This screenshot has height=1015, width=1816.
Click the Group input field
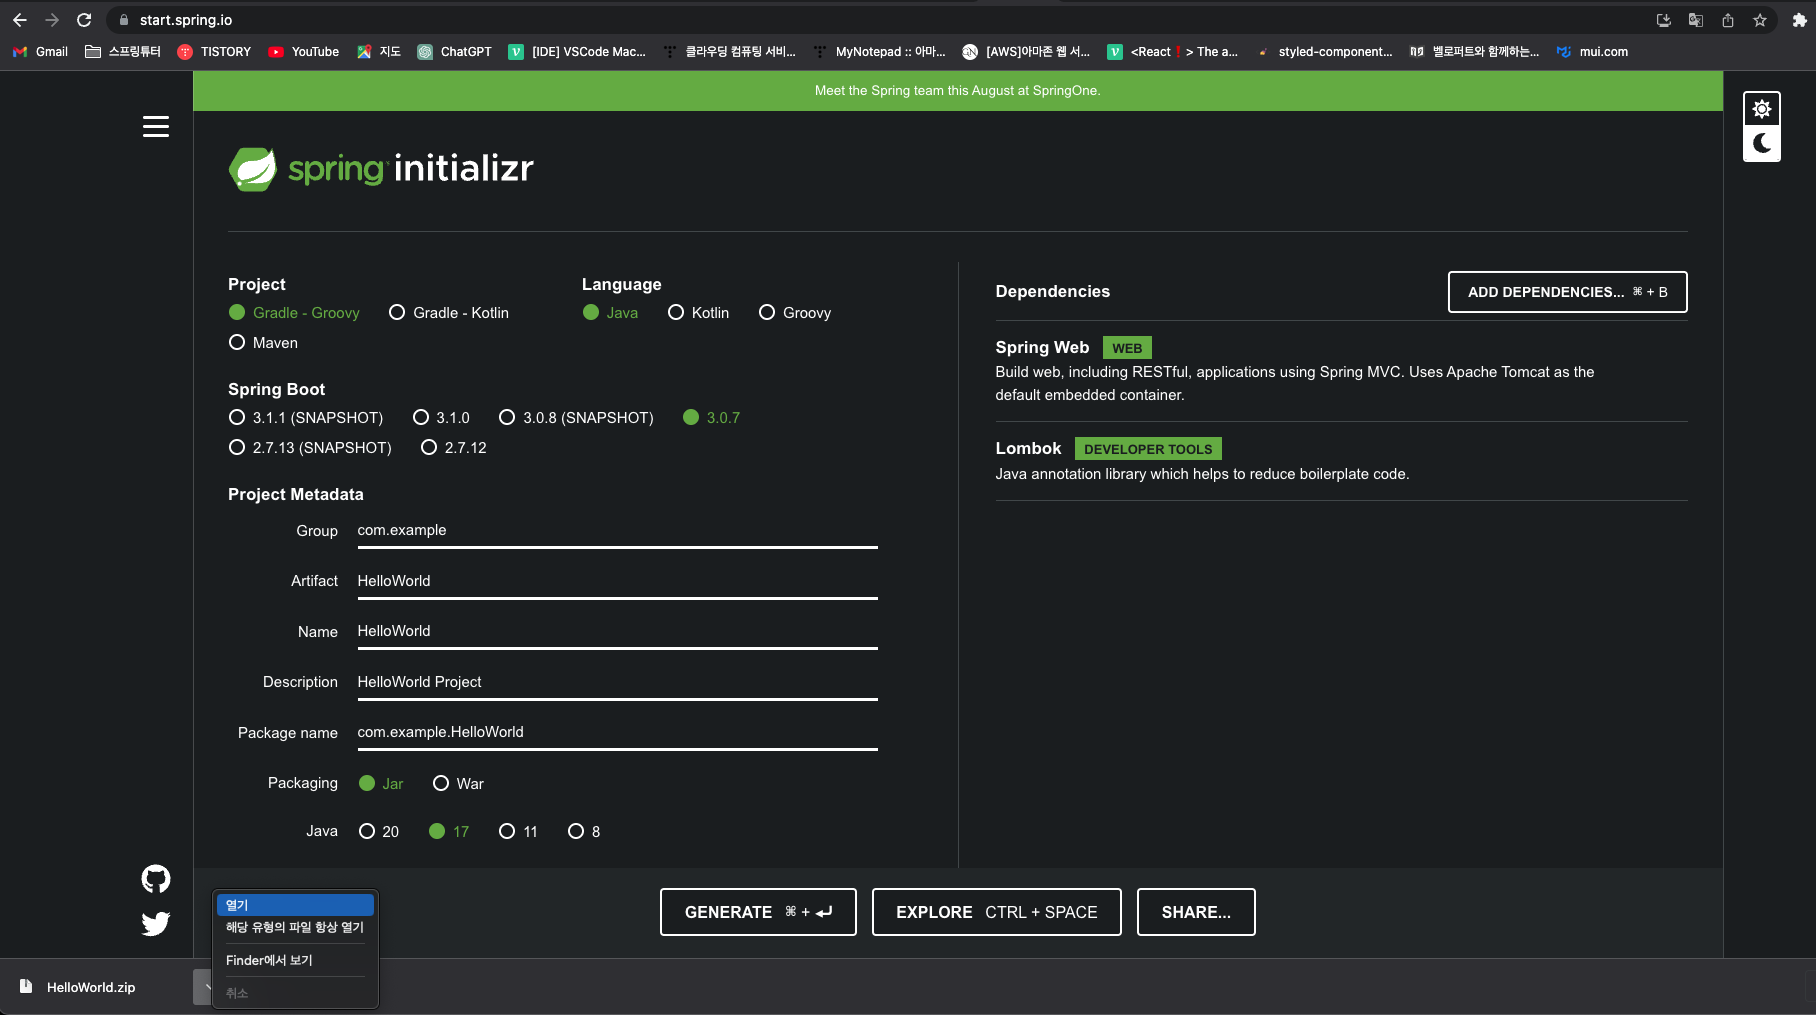(617, 531)
